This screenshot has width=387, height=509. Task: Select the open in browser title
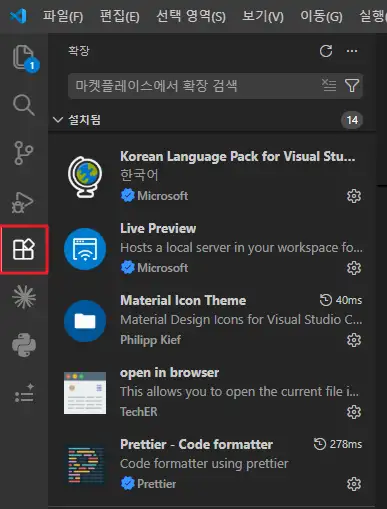[x=169, y=372]
